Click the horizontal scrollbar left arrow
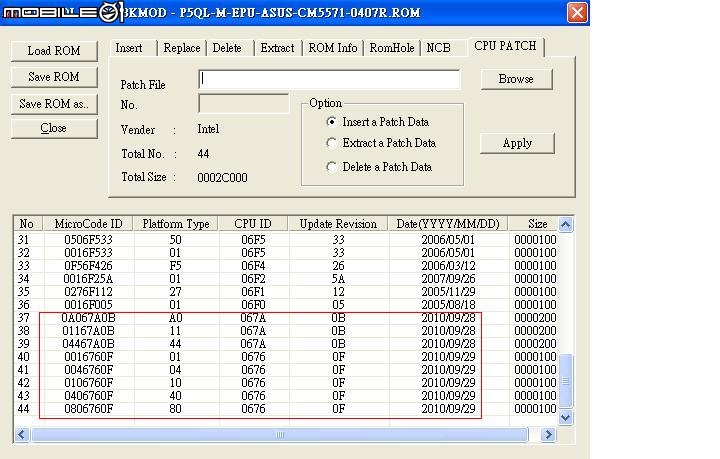Image resolution: width=720 pixels, height=459 pixels. tap(22, 435)
